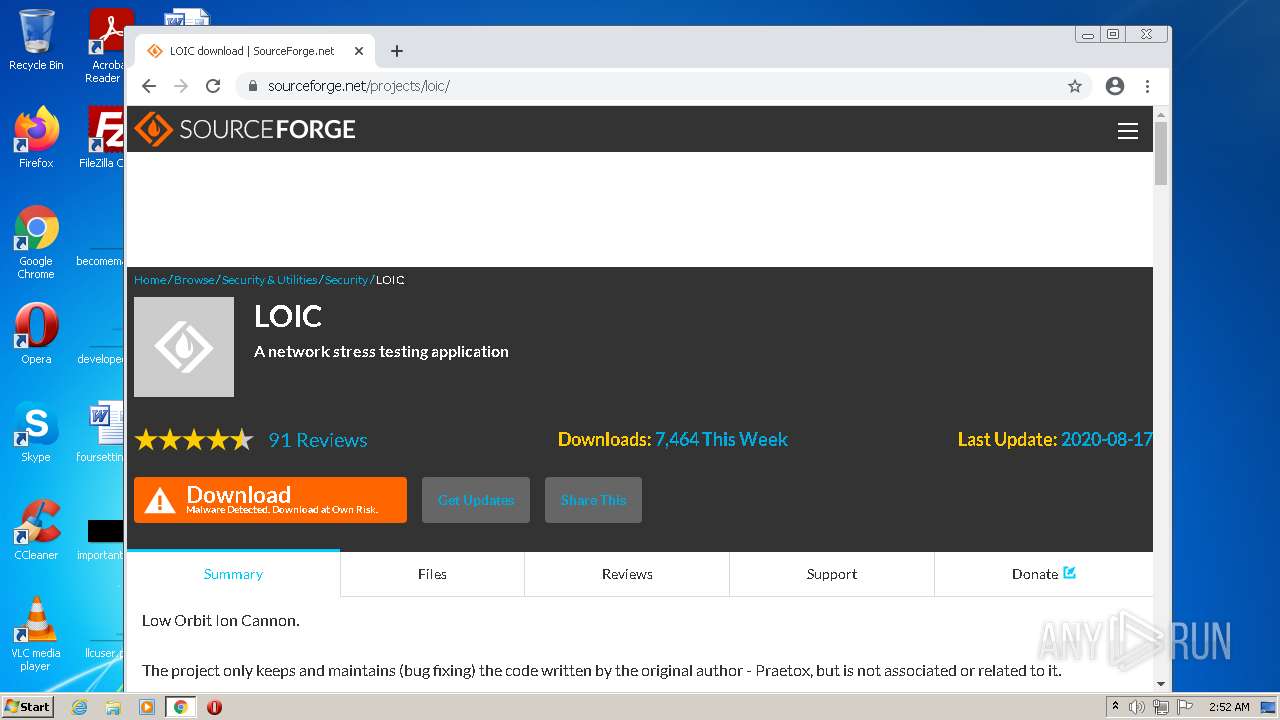Screen dimensions: 1280x720
Task: Open the Chrome profile icon
Action: 1115,86
